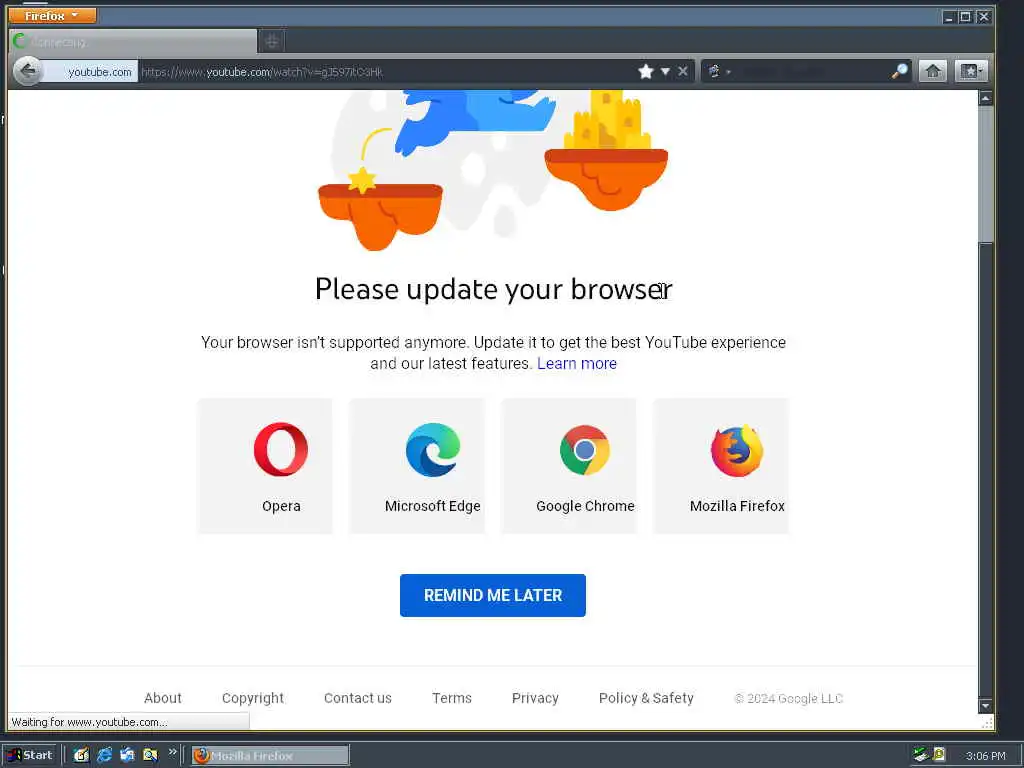1024x768 pixels.
Task: Click the 'Please update your browser' heading
Action: pos(494,289)
